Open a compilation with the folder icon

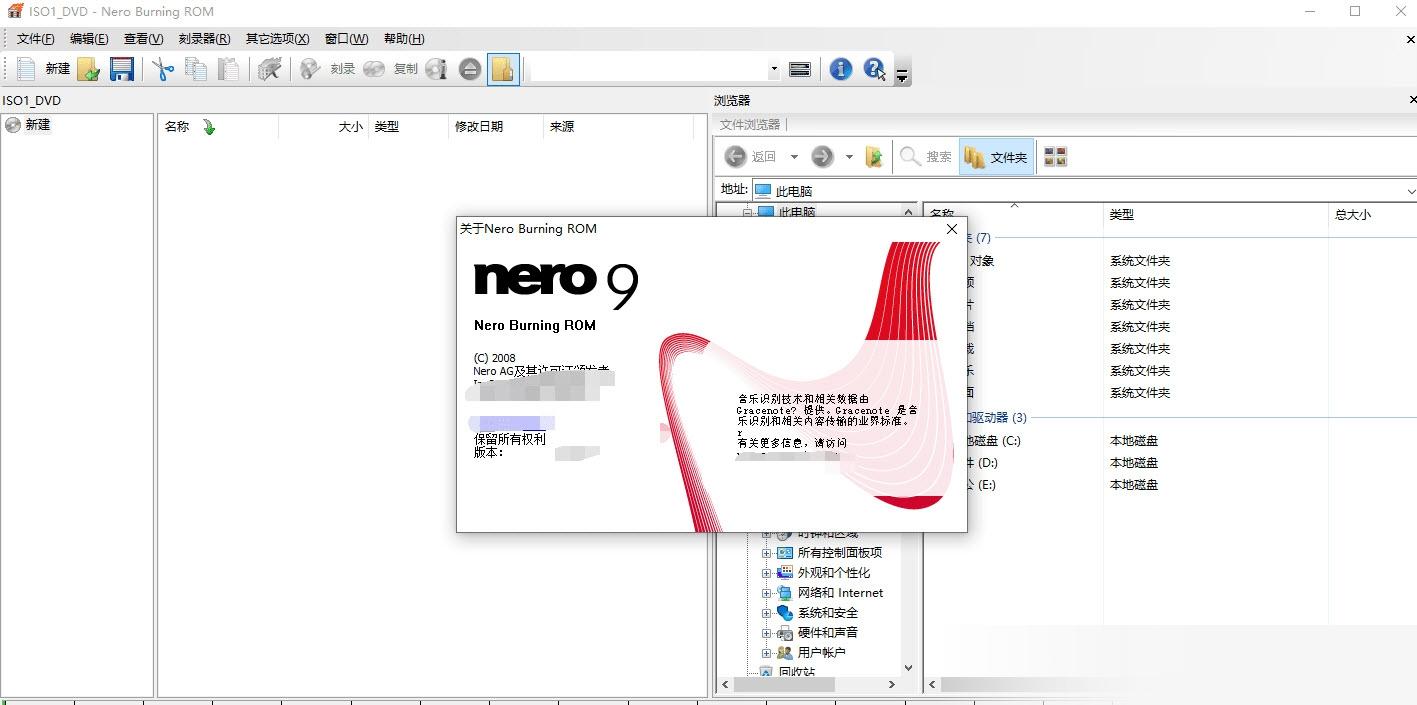(x=89, y=69)
